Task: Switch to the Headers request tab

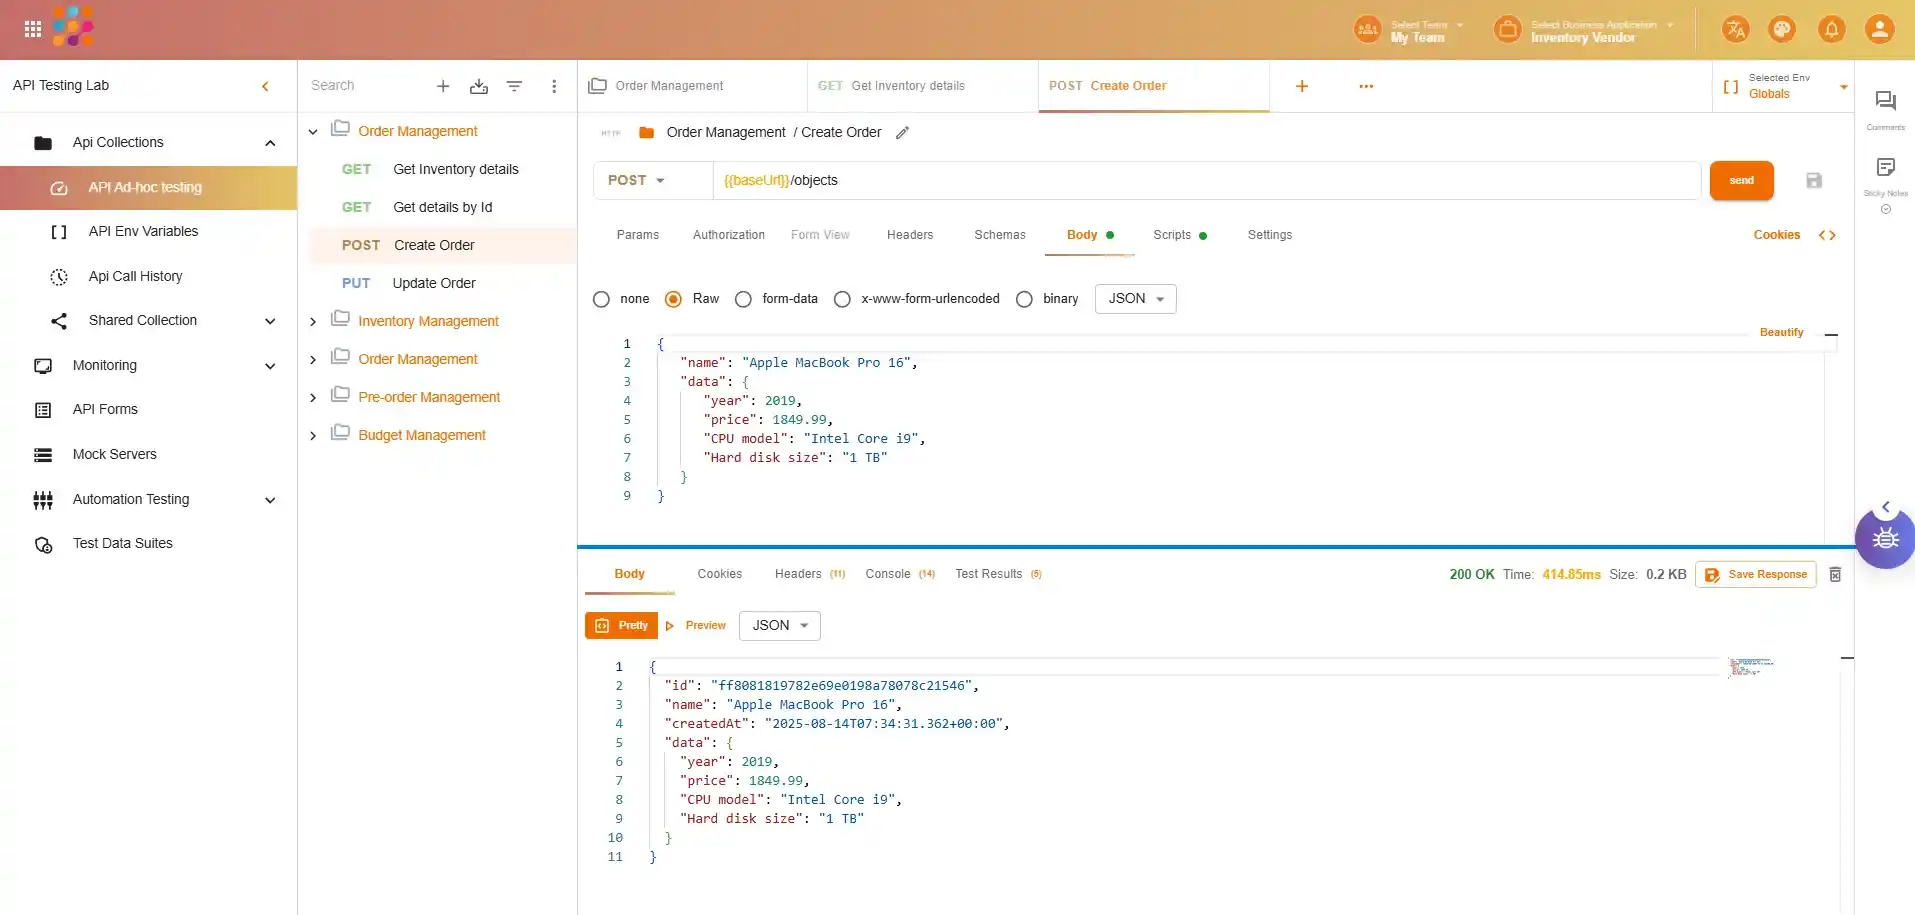Action: tap(909, 235)
